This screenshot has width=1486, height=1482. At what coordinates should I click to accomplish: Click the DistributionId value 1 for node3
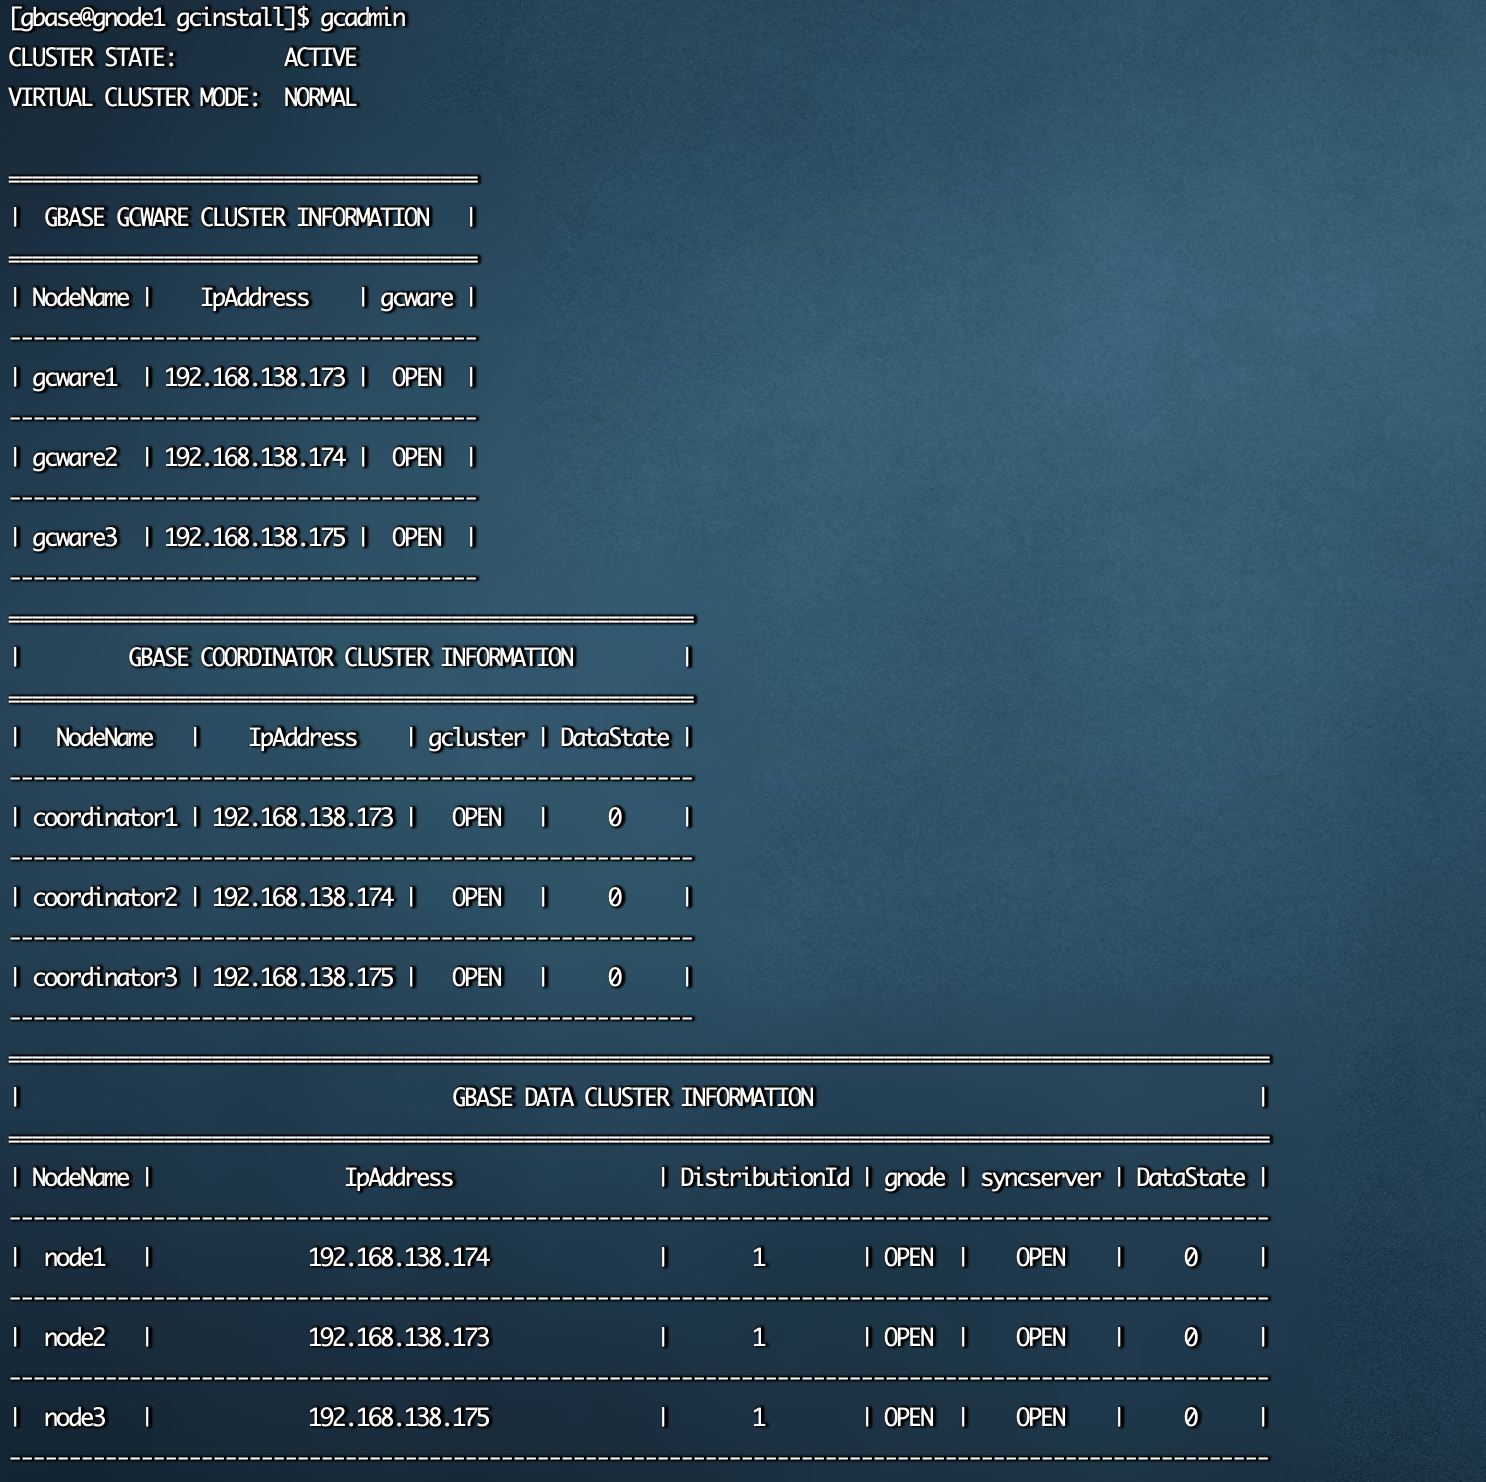coord(759,1418)
